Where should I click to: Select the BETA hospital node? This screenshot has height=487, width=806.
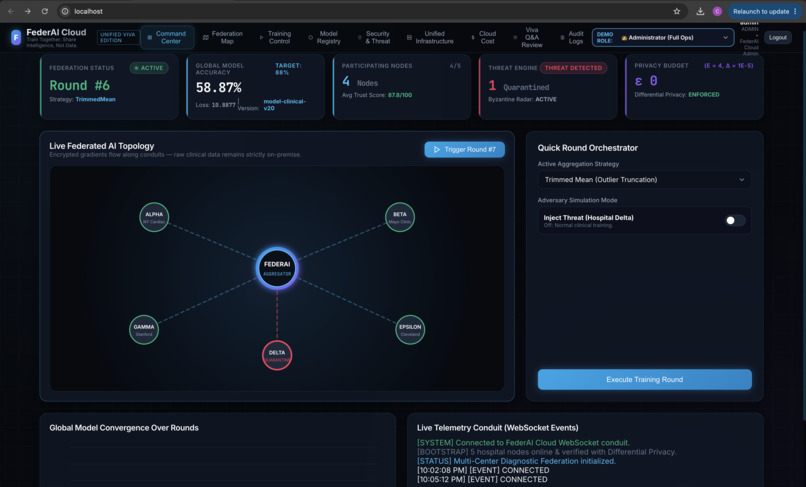pos(400,218)
